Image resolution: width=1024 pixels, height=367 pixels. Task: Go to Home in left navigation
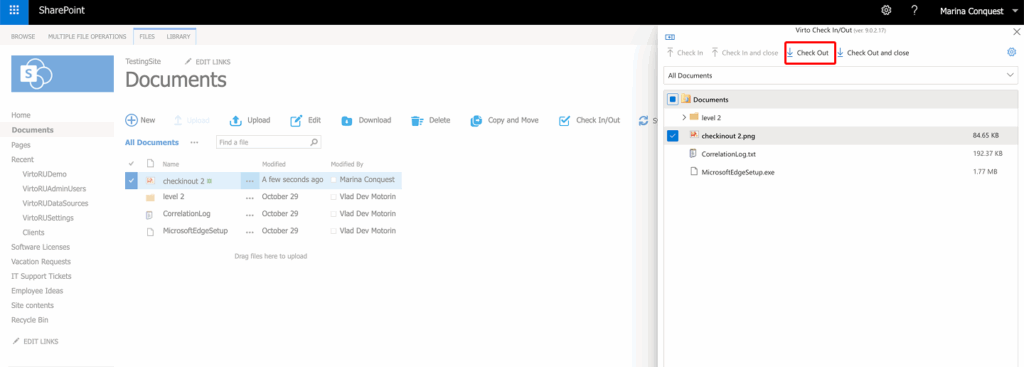21,115
